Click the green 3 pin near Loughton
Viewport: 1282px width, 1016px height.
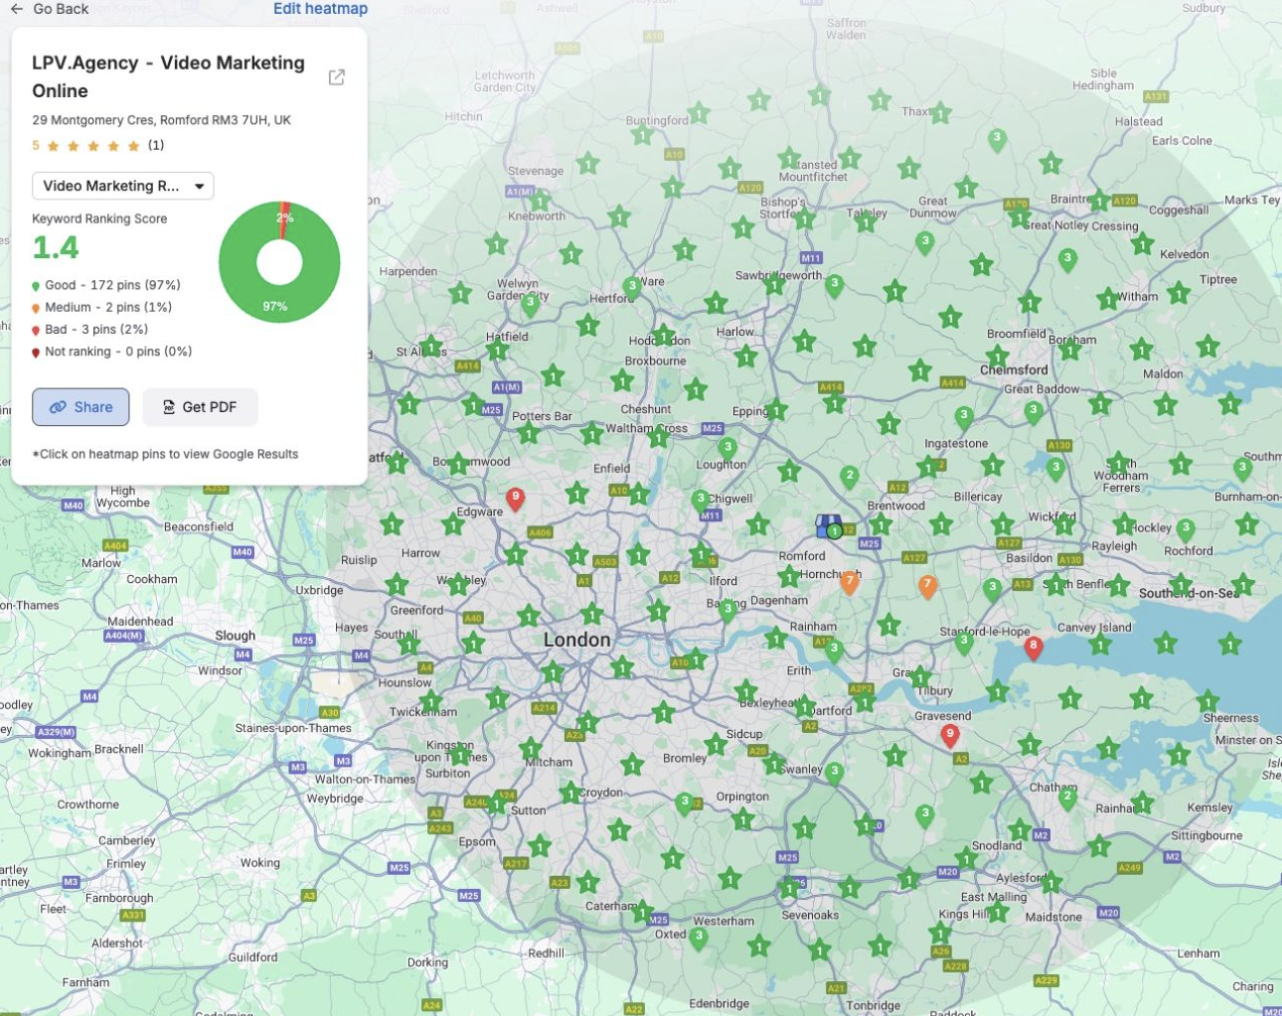(728, 448)
